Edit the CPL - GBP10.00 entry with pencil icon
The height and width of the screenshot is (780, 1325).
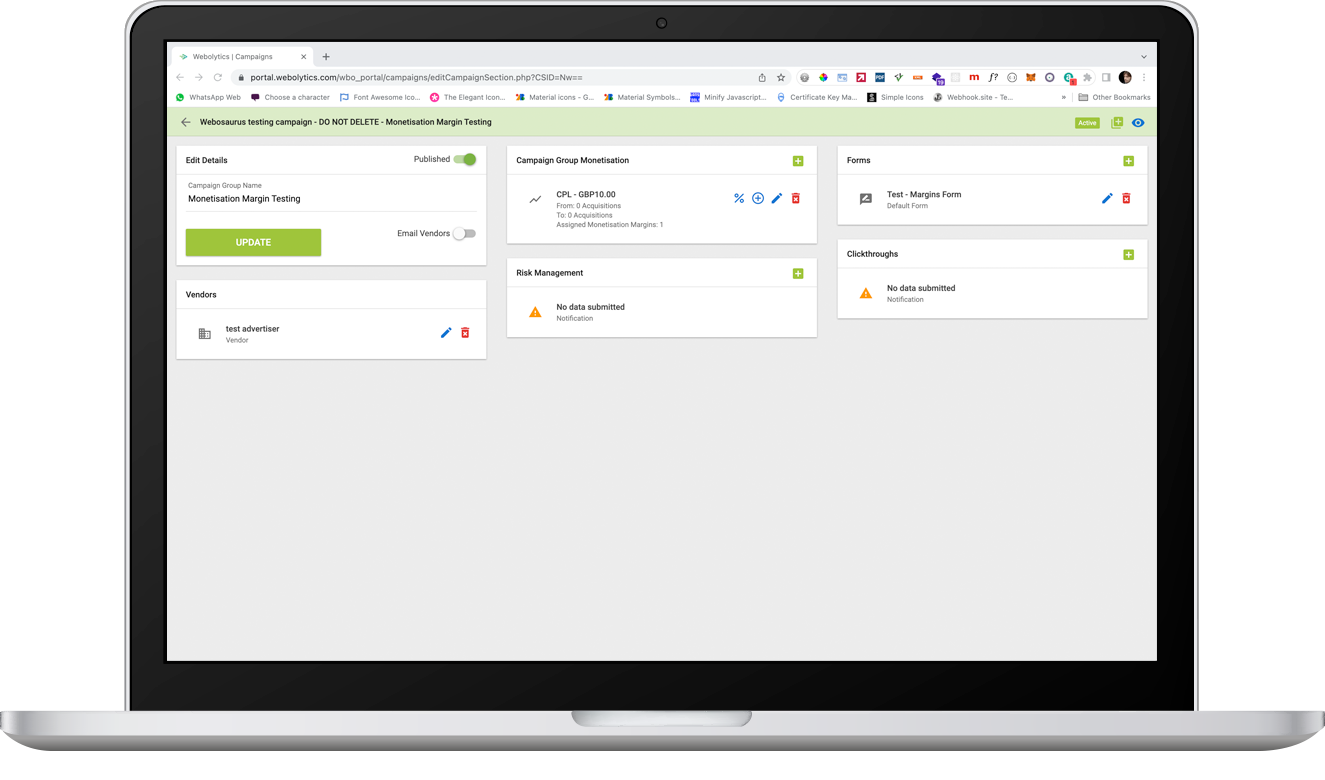(777, 198)
